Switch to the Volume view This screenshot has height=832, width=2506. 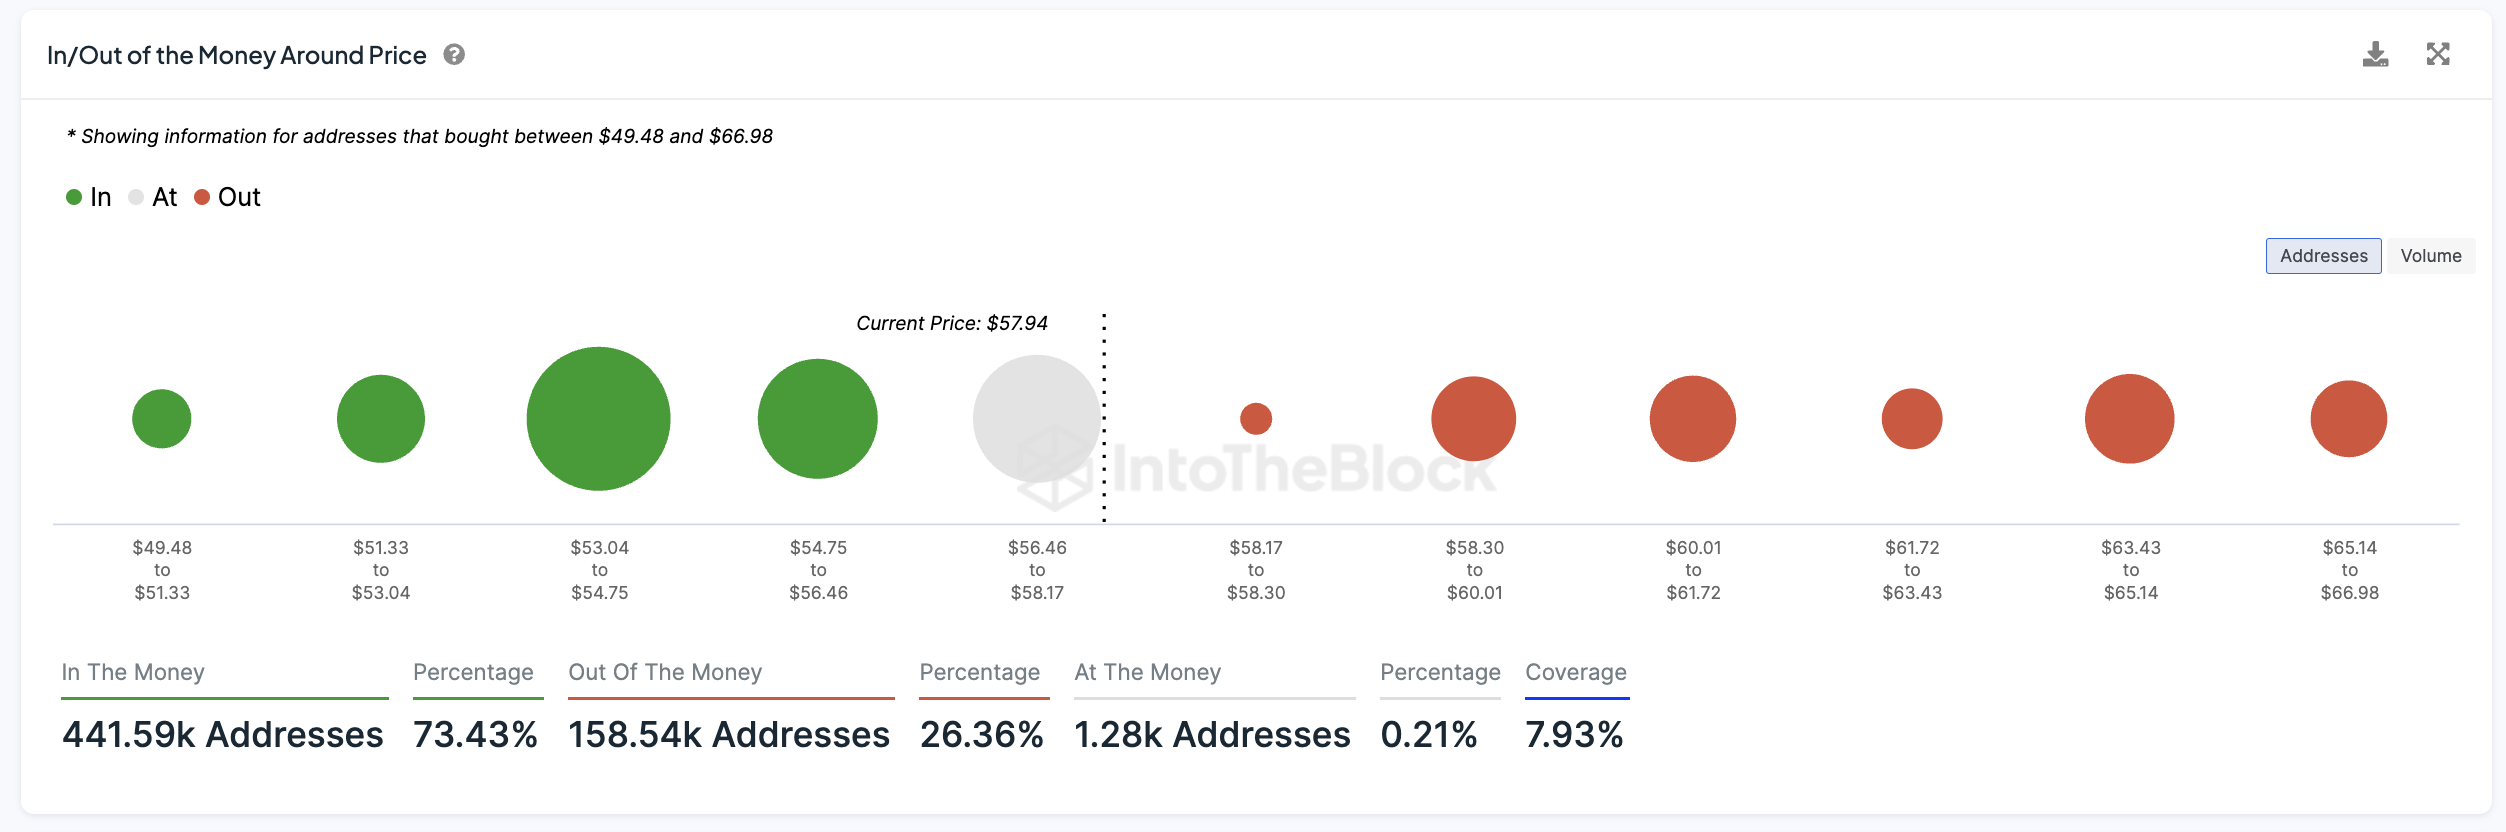[x=2430, y=256]
